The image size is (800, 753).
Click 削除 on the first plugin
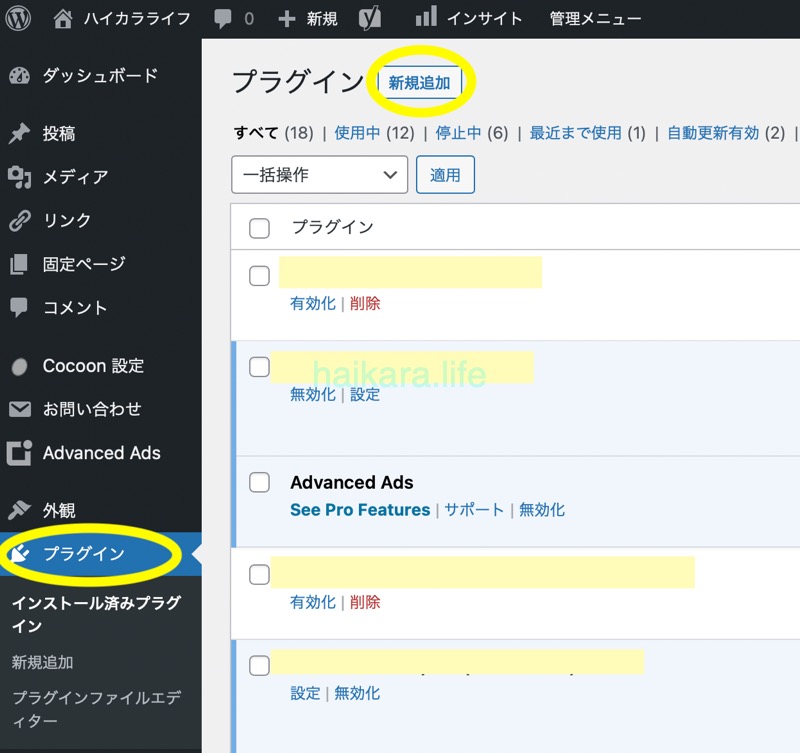(x=365, y=304)
